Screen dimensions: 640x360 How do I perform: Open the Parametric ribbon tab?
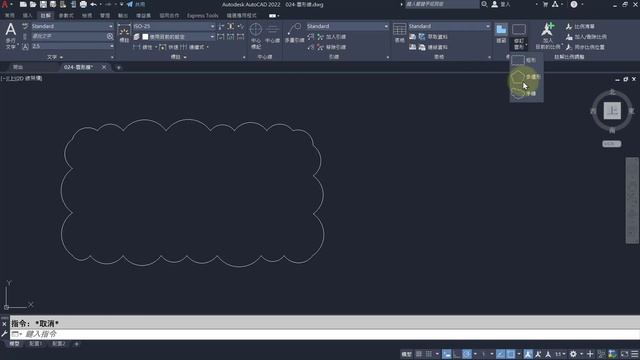[66, 16]
